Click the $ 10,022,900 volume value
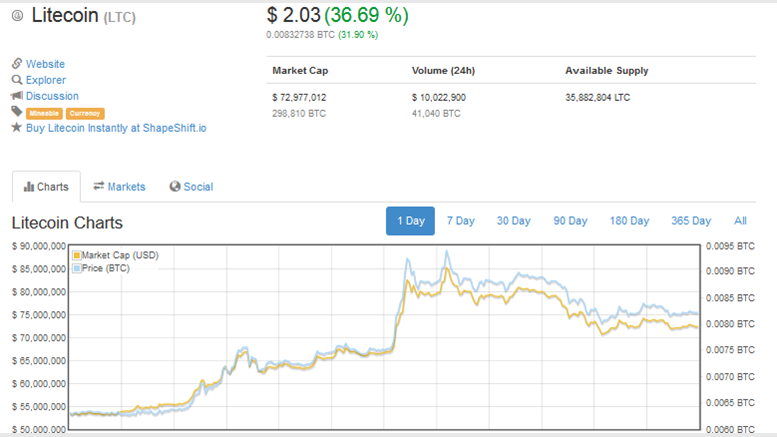 pos(439,98)
